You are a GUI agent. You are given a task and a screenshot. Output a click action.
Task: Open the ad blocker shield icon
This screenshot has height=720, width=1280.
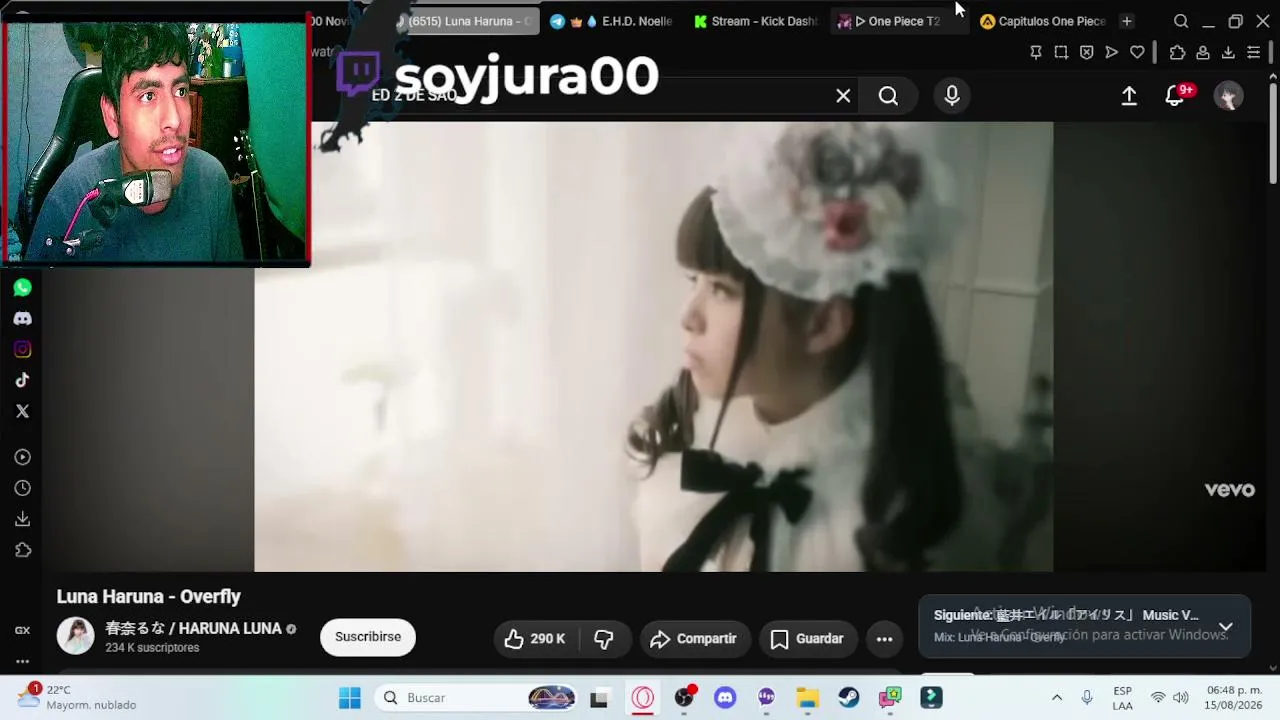pyautogui.click(x=1087, y=52)
